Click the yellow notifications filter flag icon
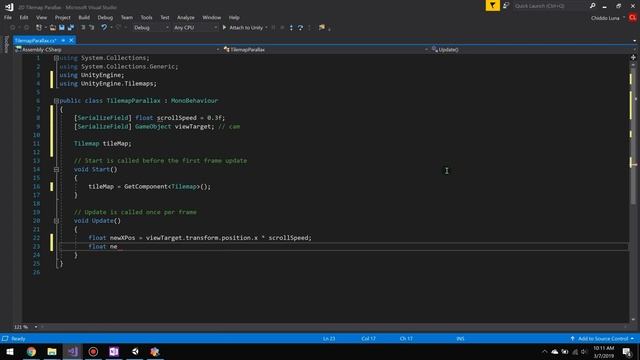The image size is (640, 360). pos(492,5)
